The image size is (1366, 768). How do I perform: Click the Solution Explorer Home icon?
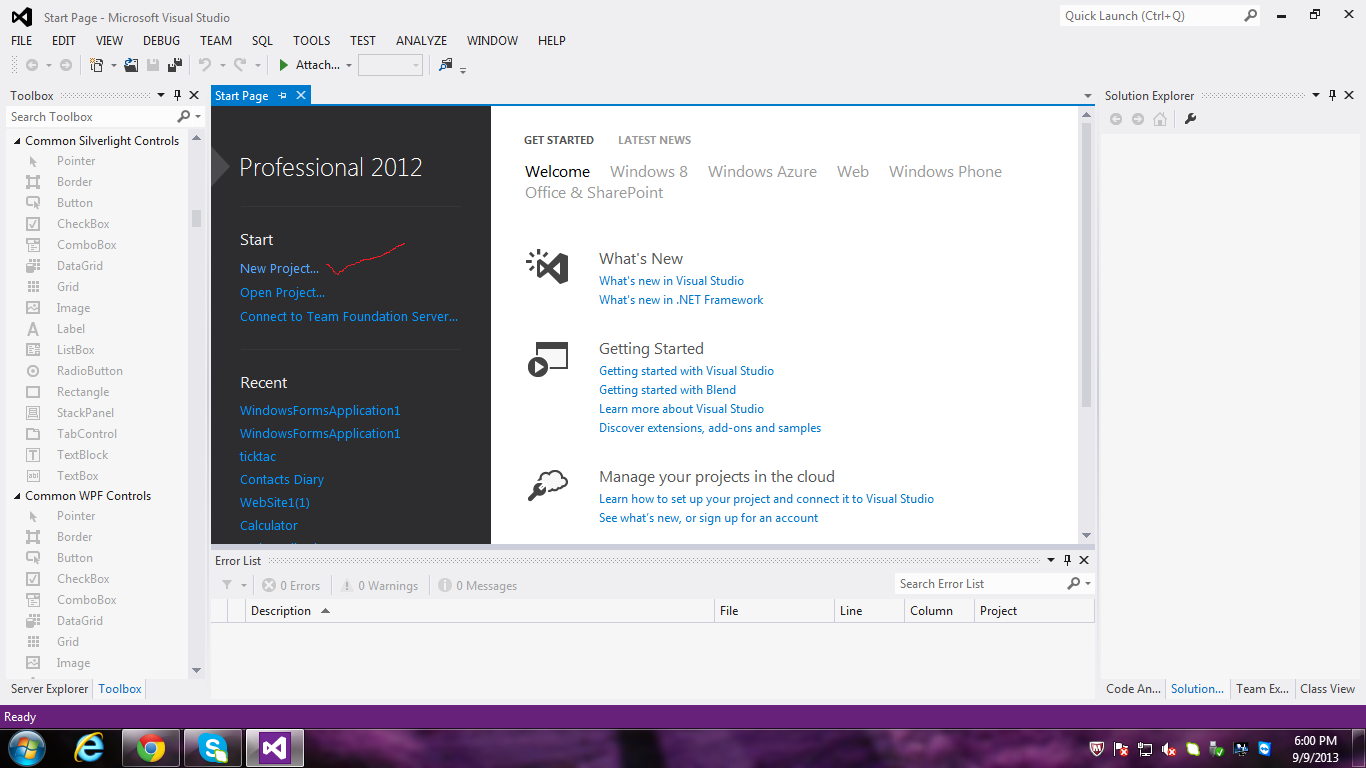coord(1160,119)
